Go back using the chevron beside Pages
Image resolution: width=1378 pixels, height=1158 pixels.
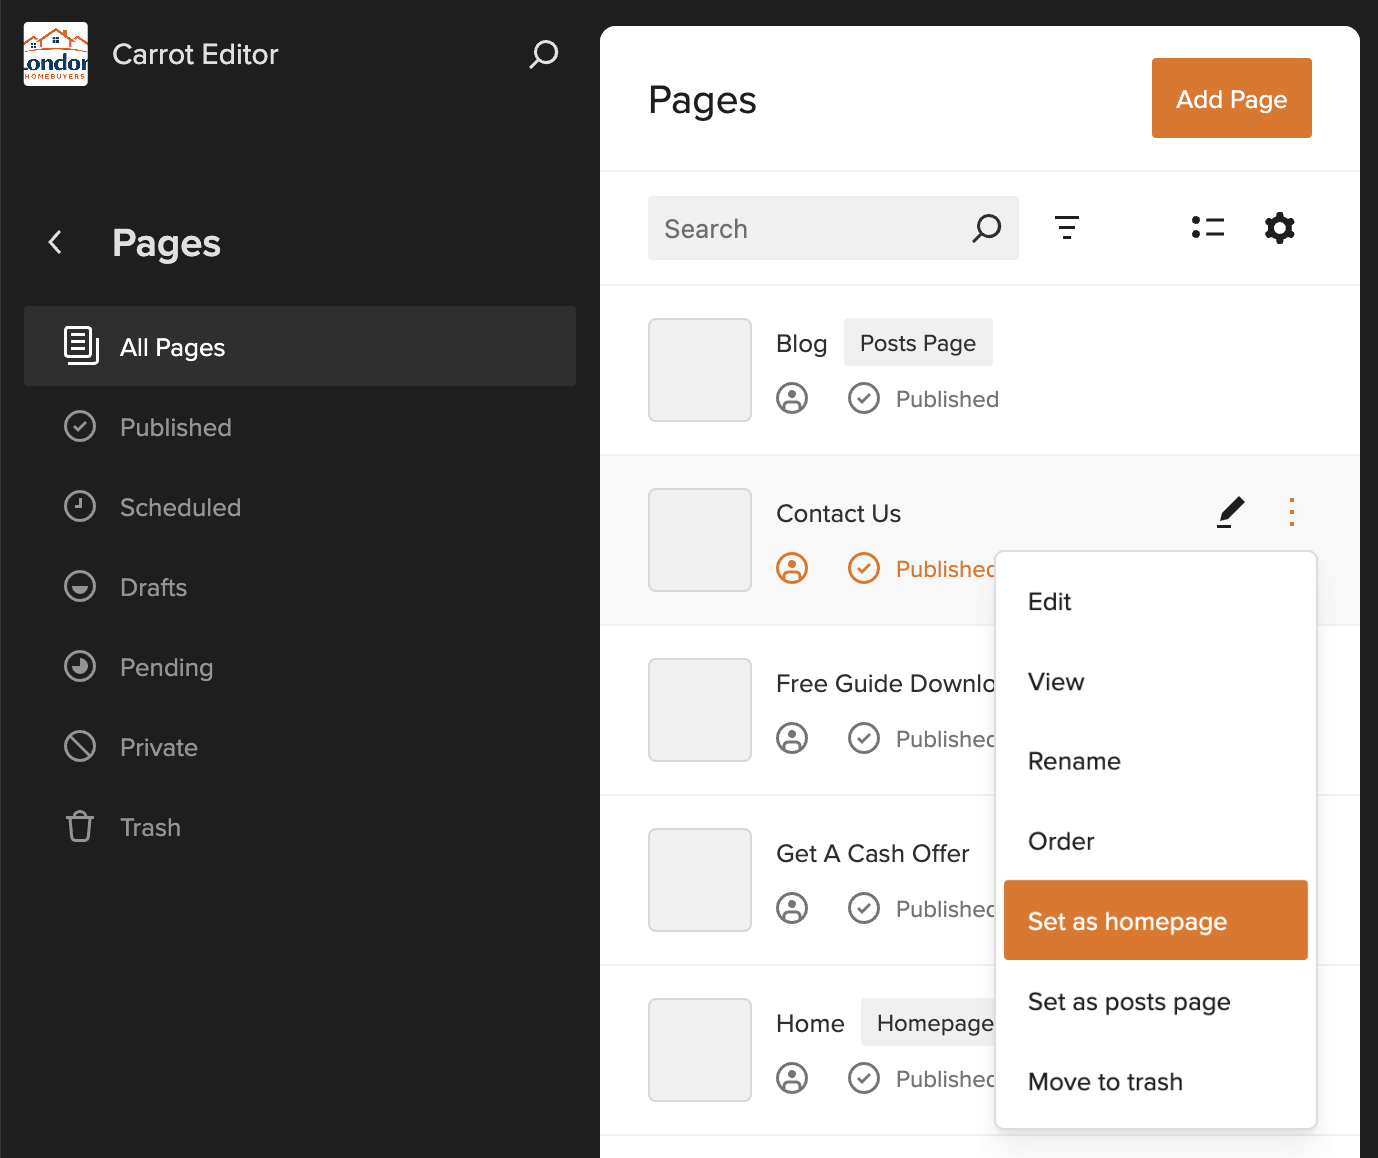pos(56,242)
